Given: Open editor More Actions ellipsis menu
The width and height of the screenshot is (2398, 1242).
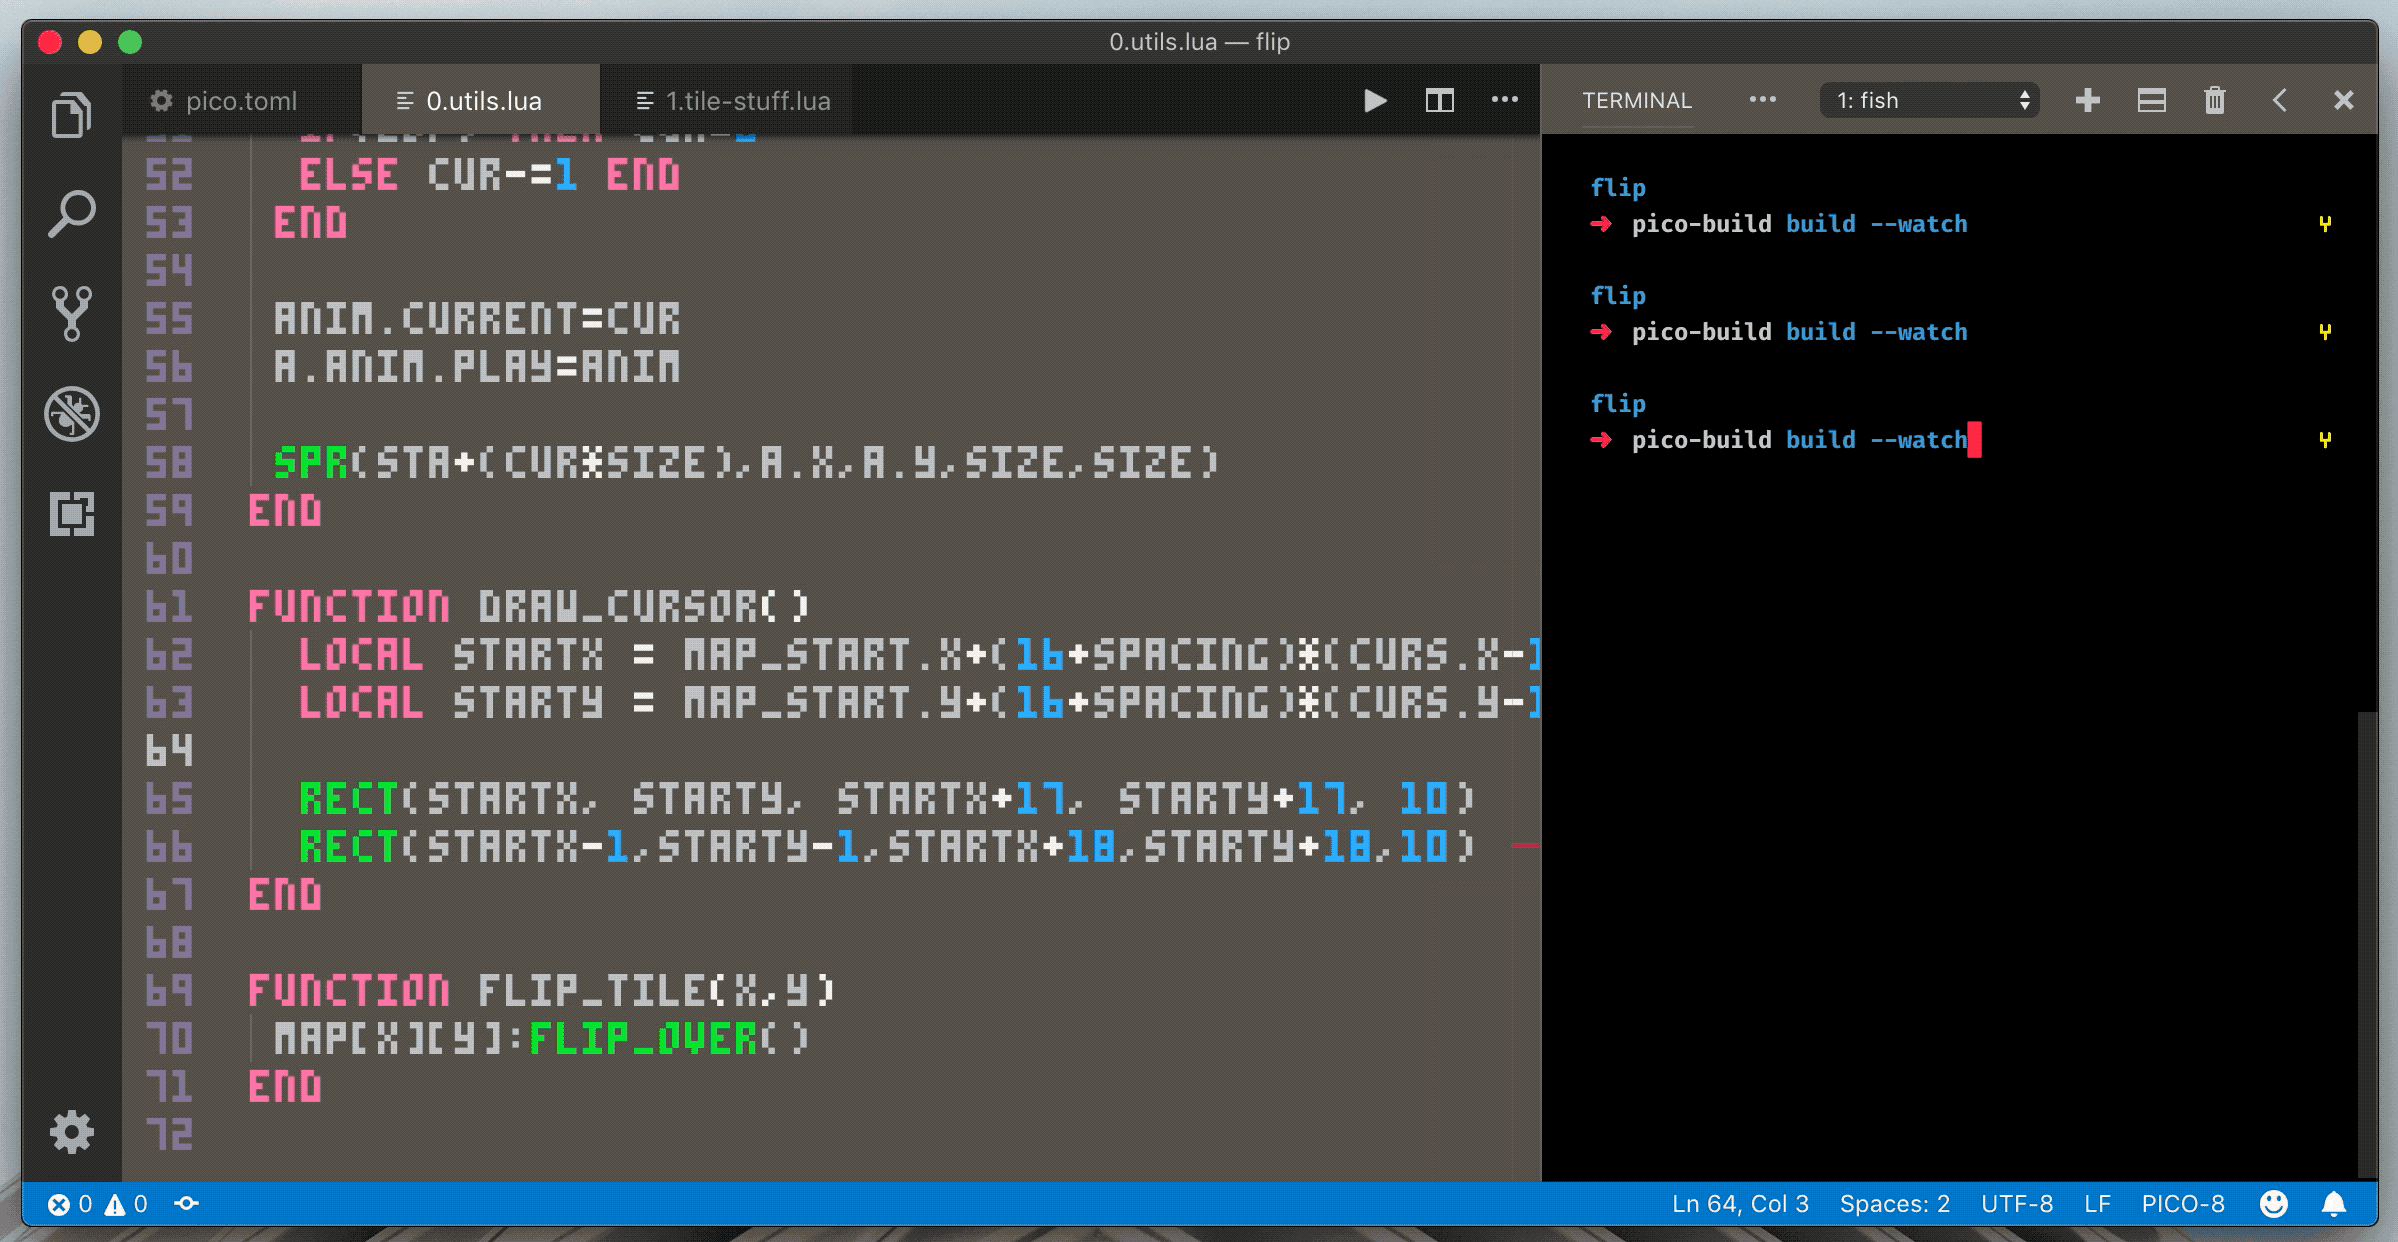Looking at the screenshot, I should pos(1504,101).
